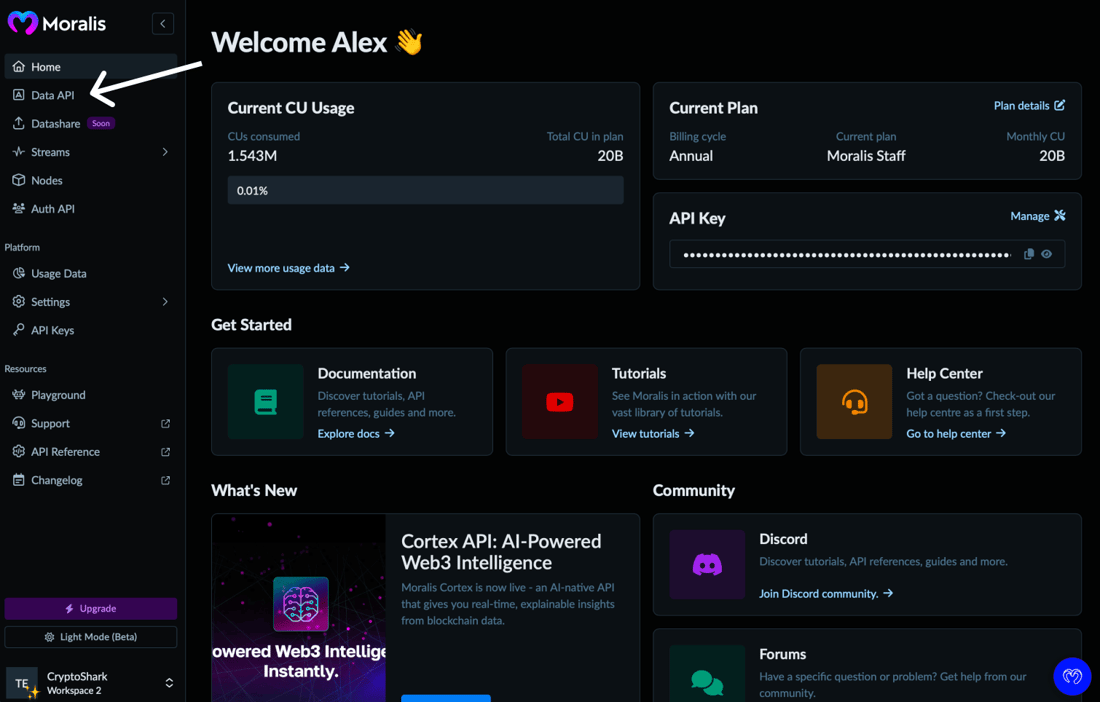Click the red YouTube Tutorials icon

tap(560, 402)
